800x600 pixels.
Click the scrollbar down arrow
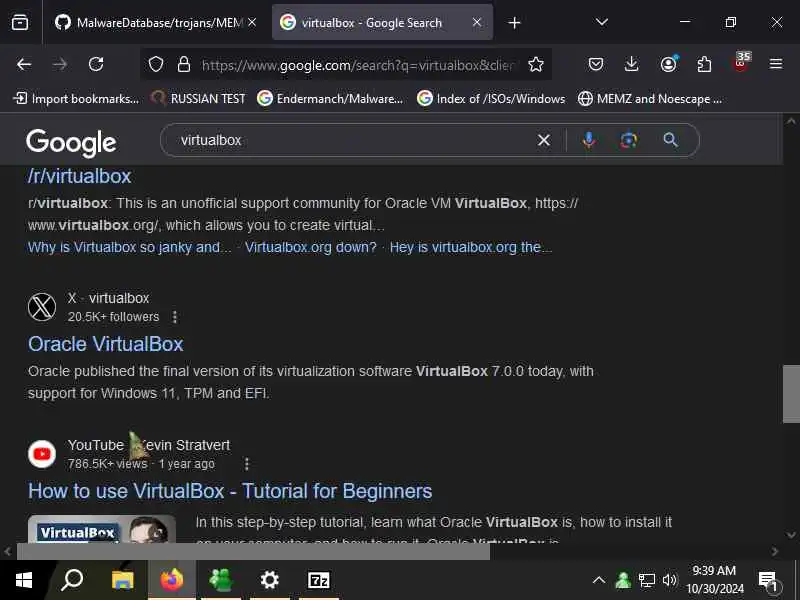pos(791,535)
